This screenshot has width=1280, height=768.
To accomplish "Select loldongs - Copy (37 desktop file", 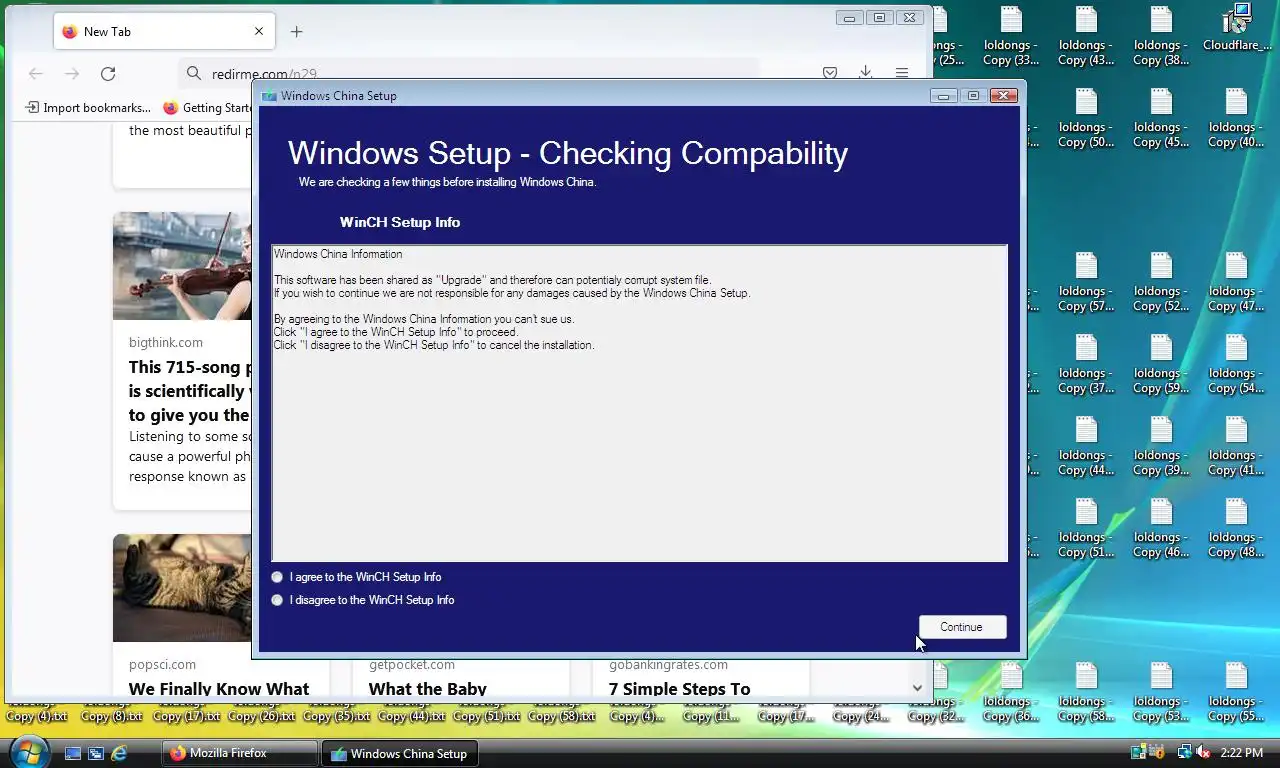I will pyautogui.click(x=1086, y=364).
